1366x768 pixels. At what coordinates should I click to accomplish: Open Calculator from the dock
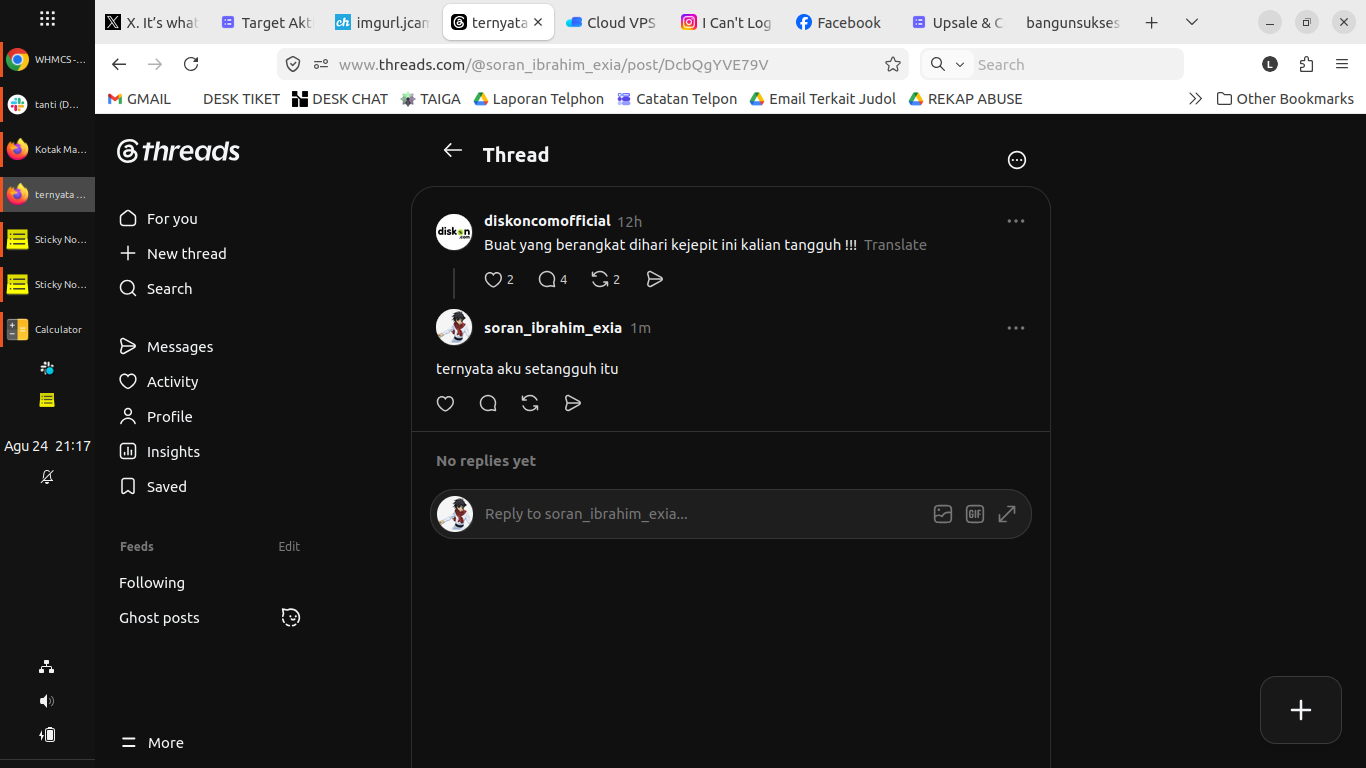[x=47, y=329]
